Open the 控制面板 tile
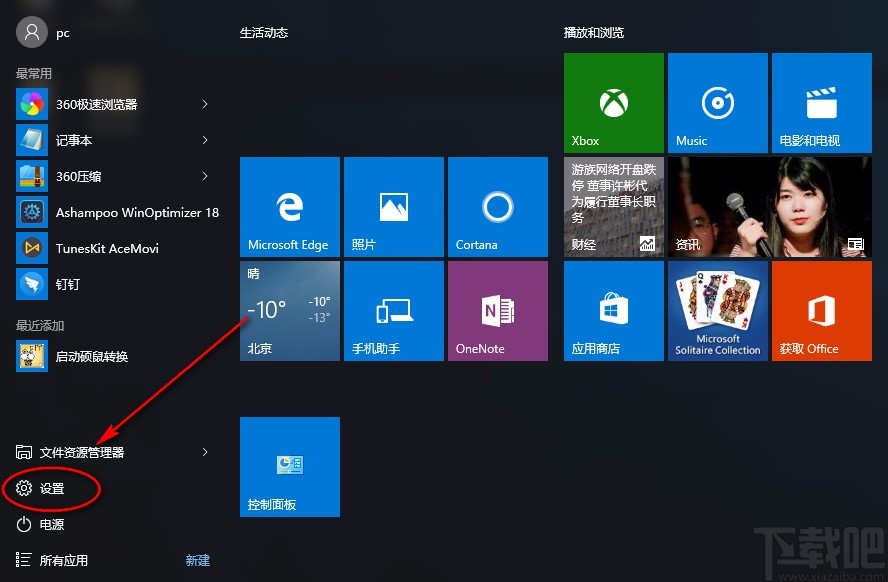888x582 pixels. (289, 466)
